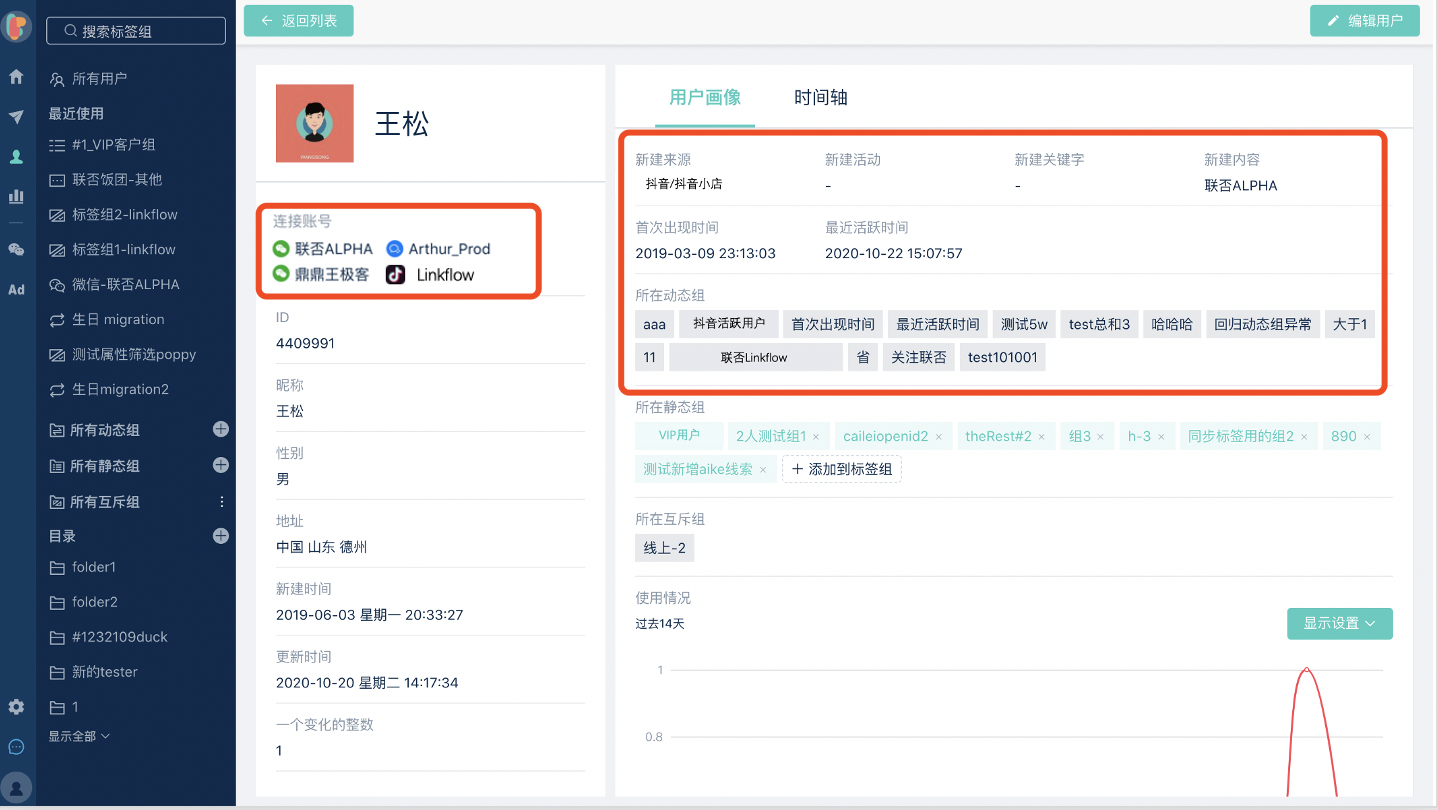The height and width of the screenshot is (810, 1438).
Task: Click the paper plane icon in the left rail
Action: 16,116
